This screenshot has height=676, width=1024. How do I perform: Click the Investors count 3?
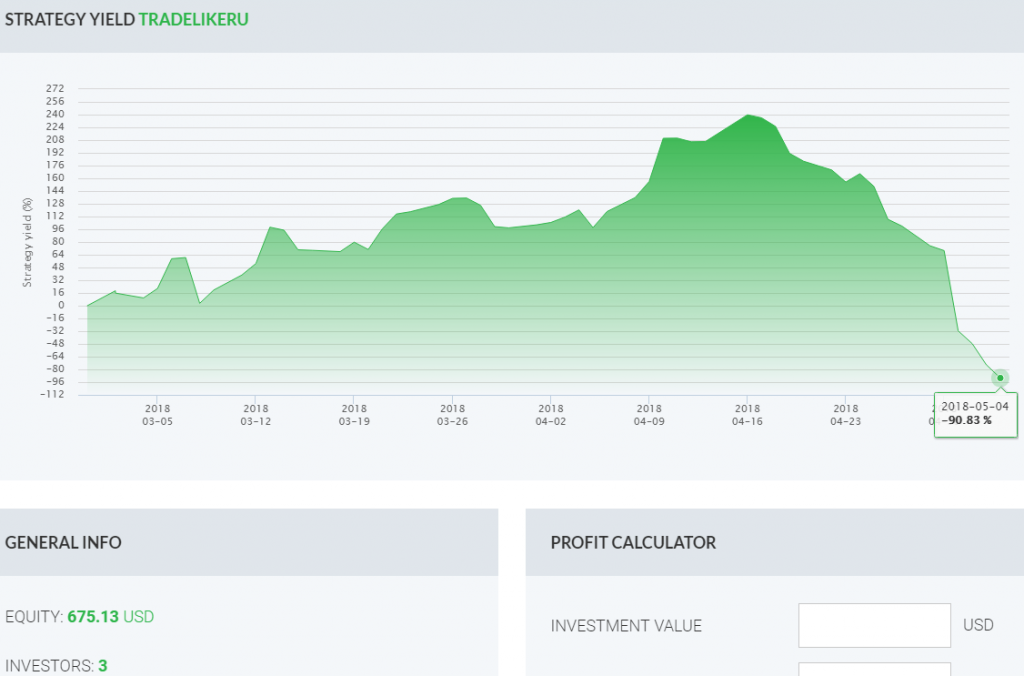click(103, 666)
